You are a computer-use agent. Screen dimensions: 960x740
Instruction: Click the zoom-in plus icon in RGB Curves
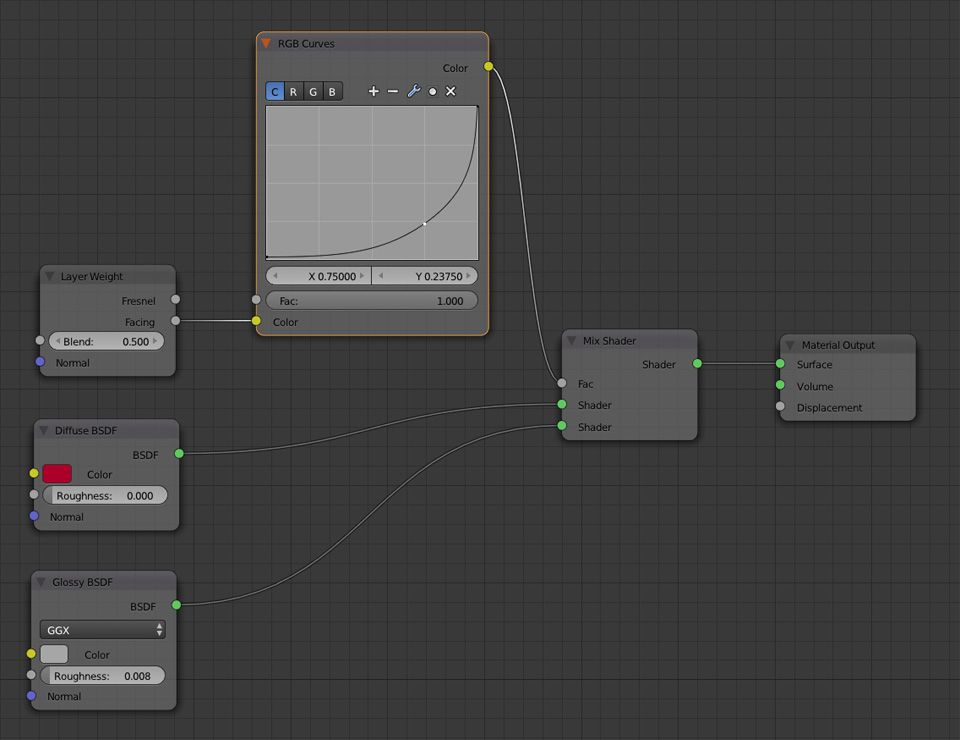[x=373, y=91]
